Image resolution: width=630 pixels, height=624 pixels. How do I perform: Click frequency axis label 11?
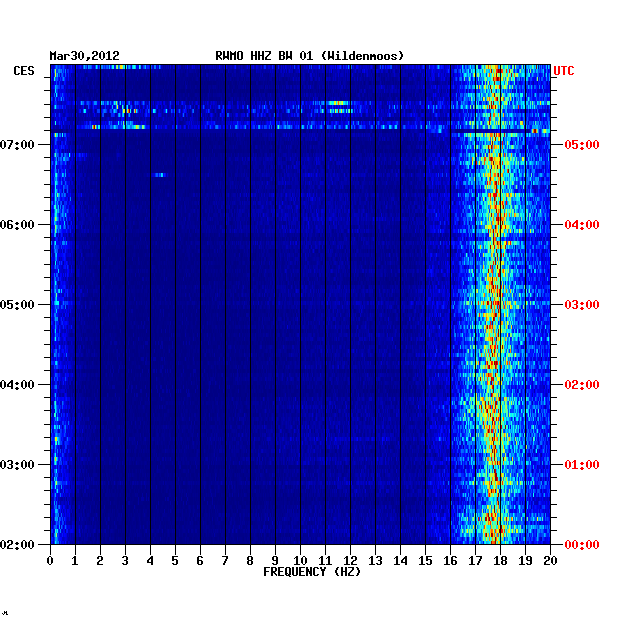pyautogui.click(x=325, y=561)
